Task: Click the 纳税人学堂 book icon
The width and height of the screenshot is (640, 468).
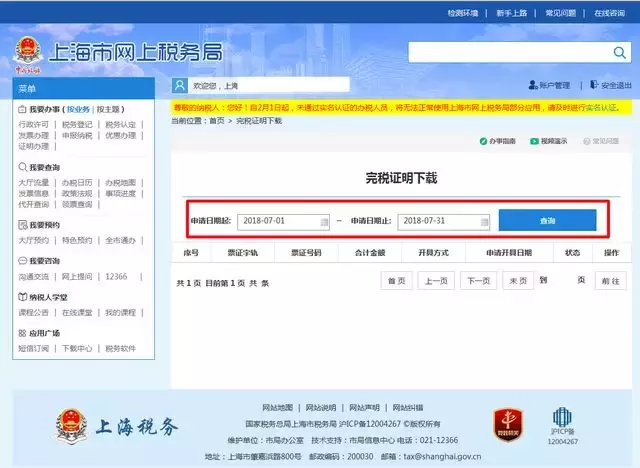Action: pyautogui.click(x=22, y=297)
